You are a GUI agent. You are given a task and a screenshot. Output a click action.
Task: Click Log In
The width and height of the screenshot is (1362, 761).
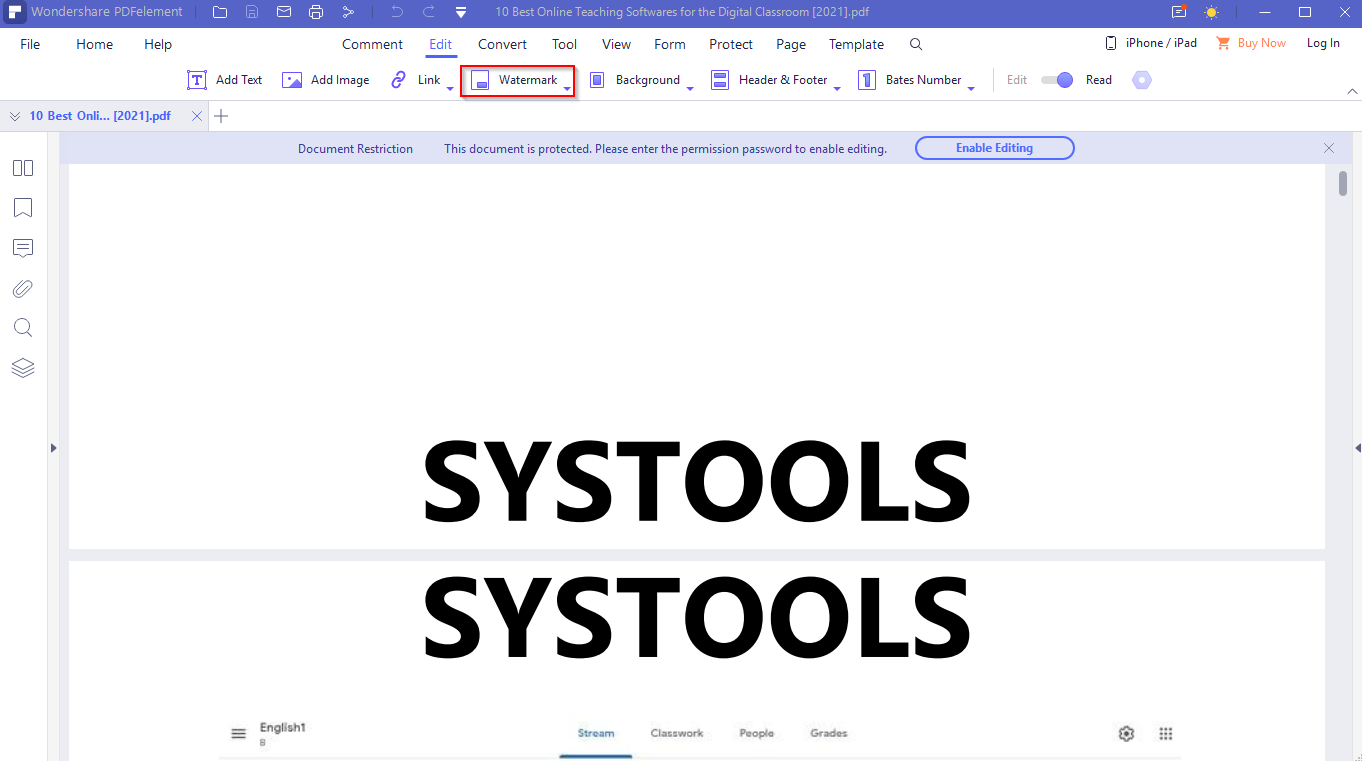click(x=1323, y=43)
